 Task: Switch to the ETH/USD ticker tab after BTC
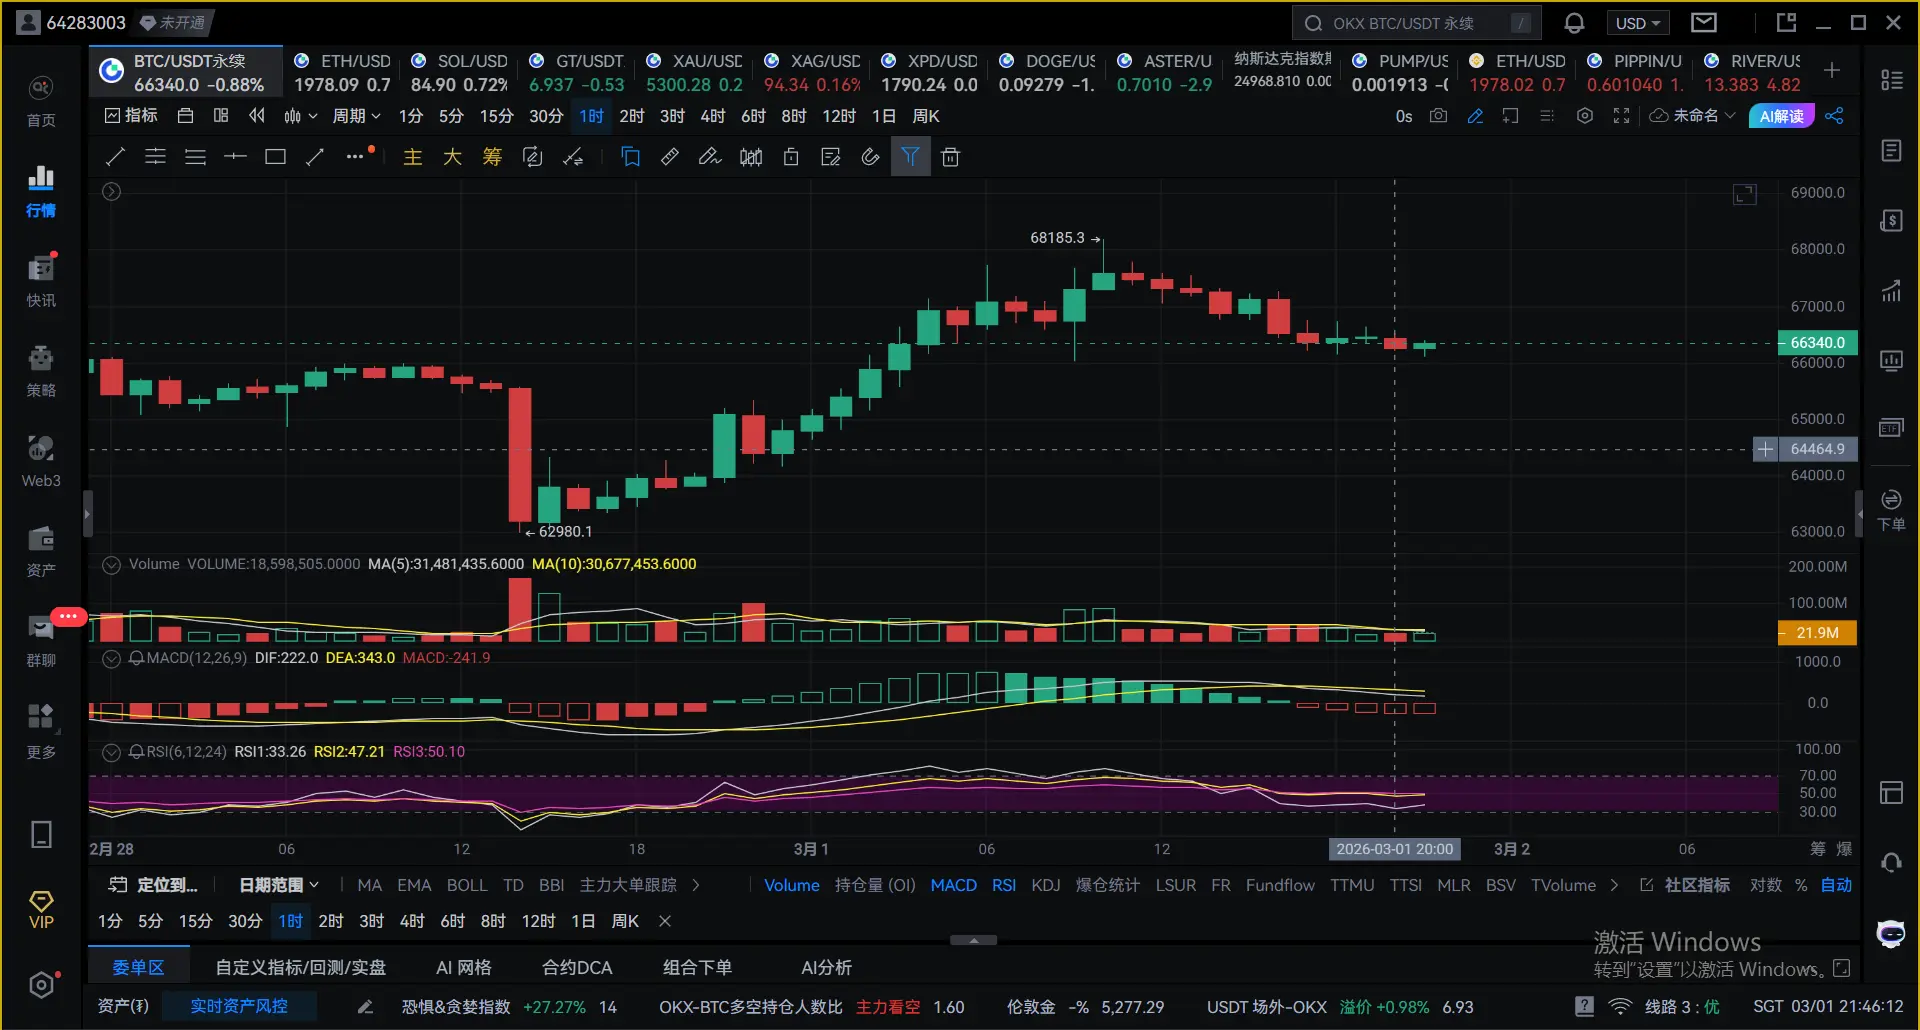[x=342, y=72]
